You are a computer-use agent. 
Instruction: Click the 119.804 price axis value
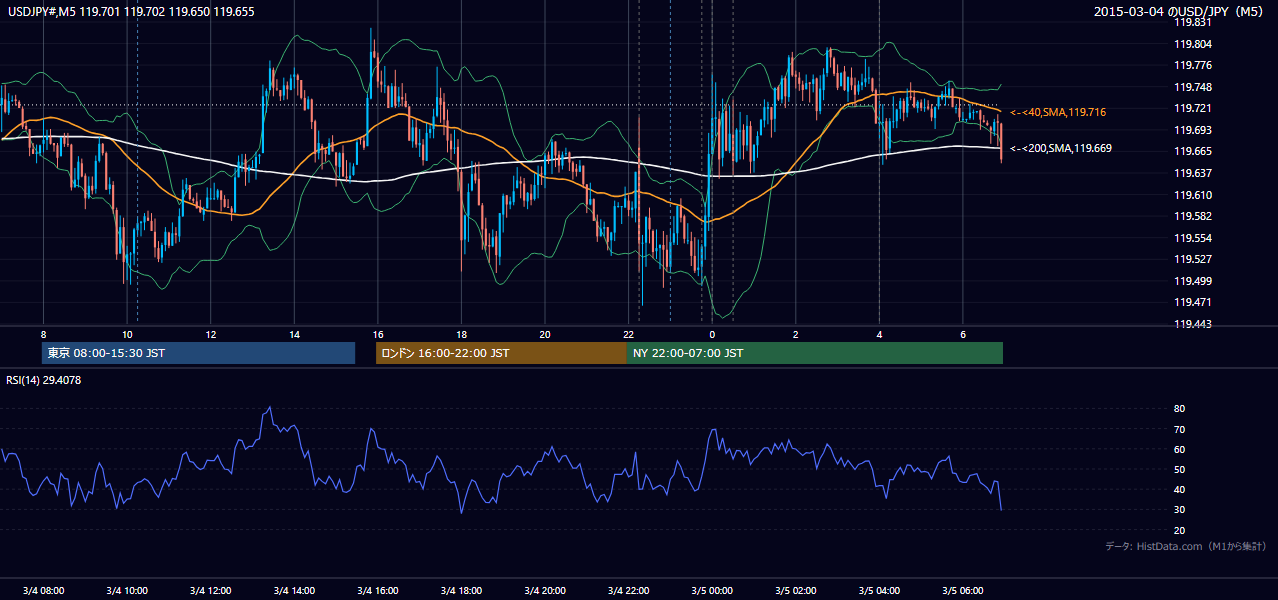click(x=1193, y=44)
